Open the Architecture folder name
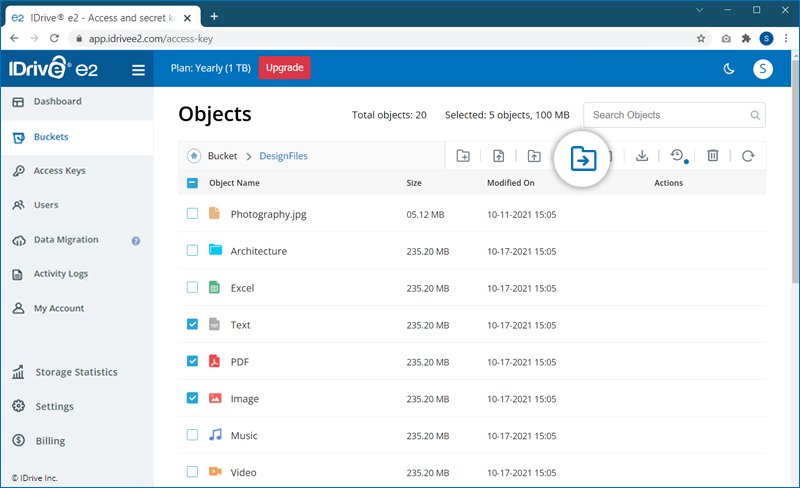This screenshot has width=800, height=488. pyautogui.click(x=259, y=251)
